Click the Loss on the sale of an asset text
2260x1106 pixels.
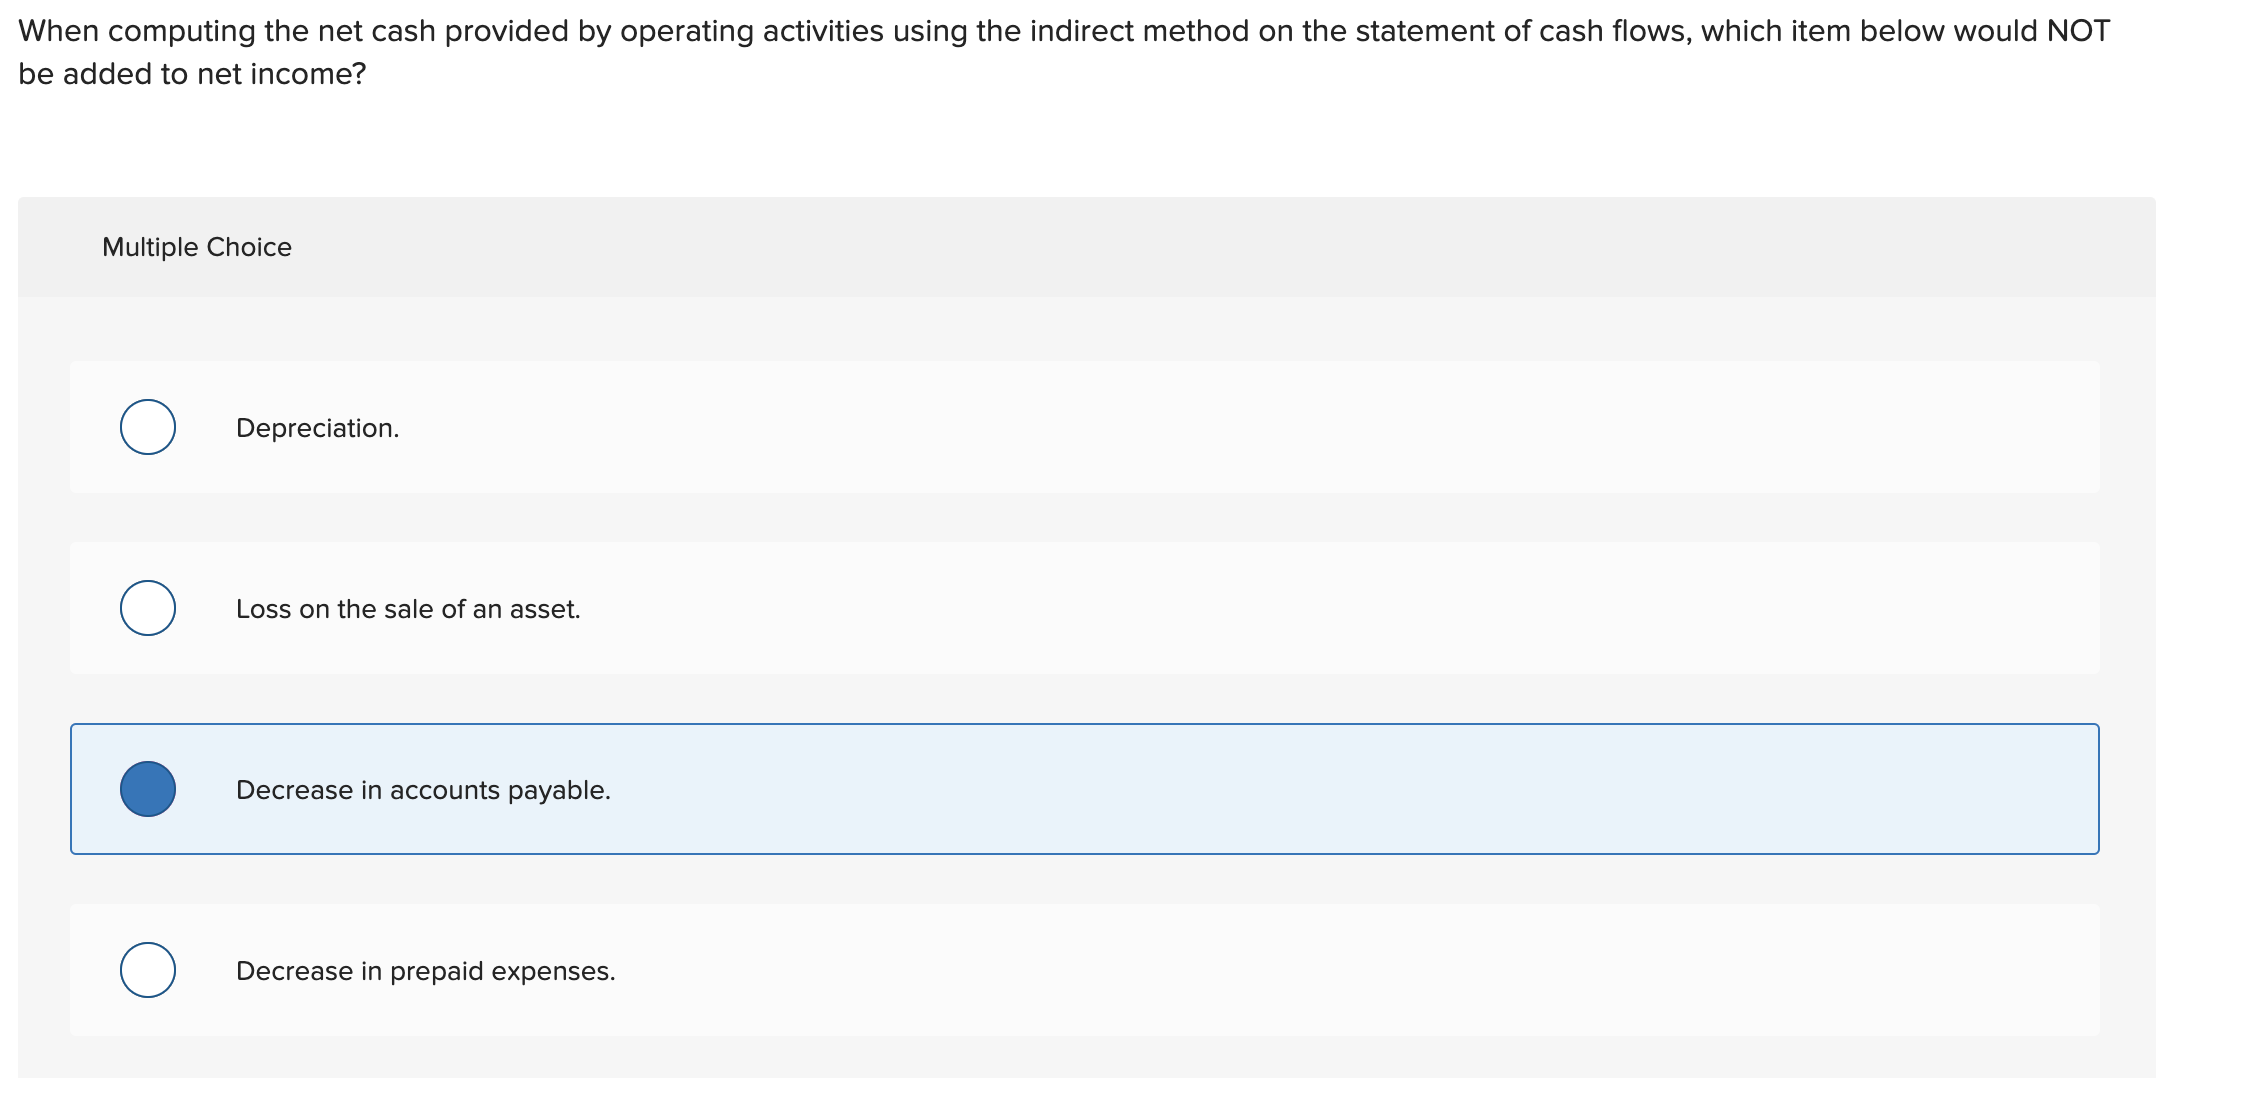[x=408, y=608]
